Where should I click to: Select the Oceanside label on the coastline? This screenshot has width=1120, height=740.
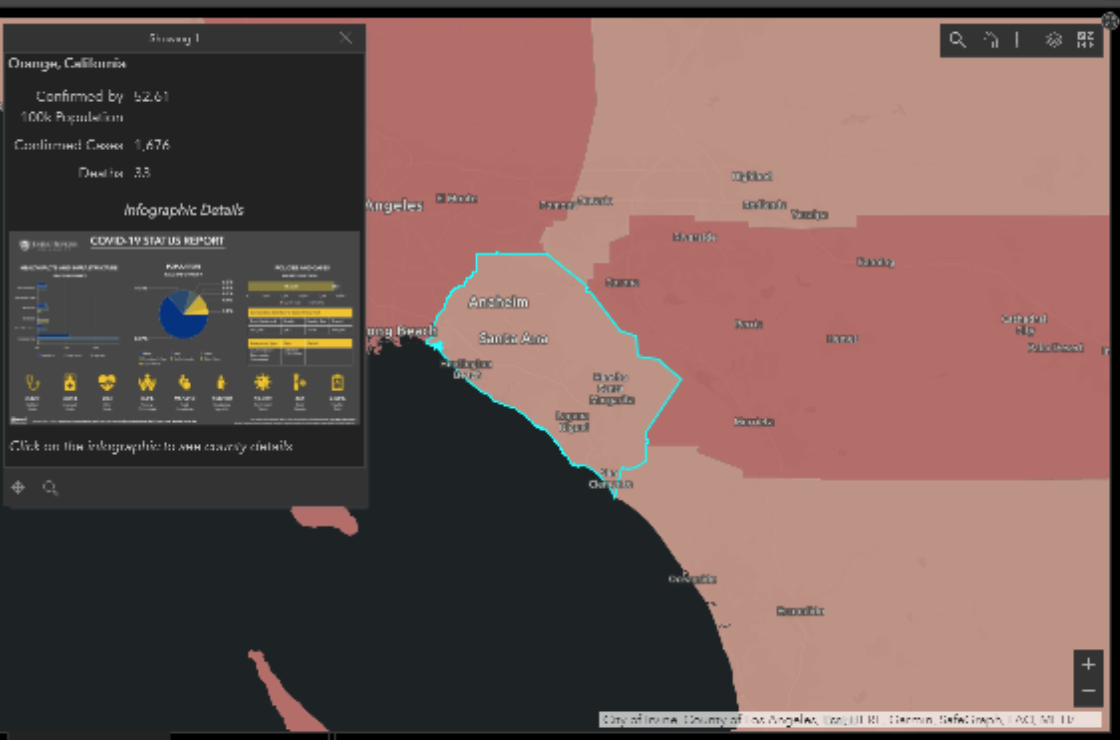[692, 578]
